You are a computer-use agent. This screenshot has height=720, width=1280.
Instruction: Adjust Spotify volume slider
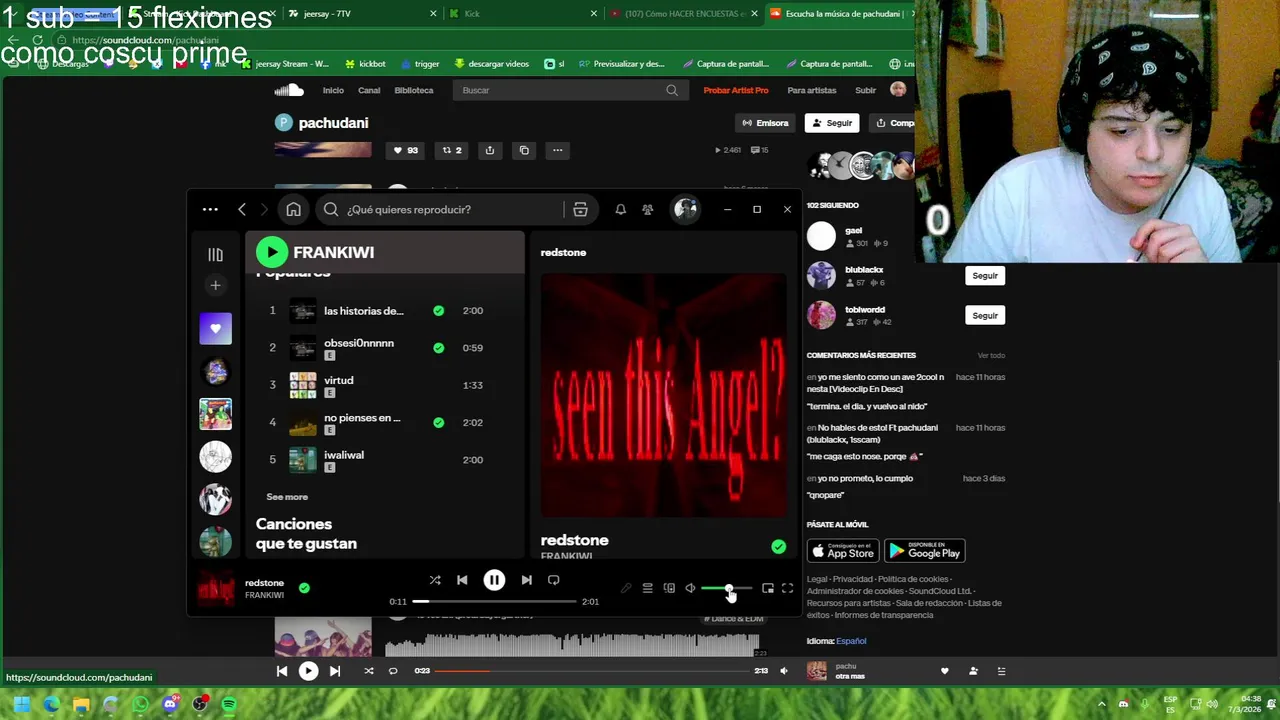[x=726, y=588]
